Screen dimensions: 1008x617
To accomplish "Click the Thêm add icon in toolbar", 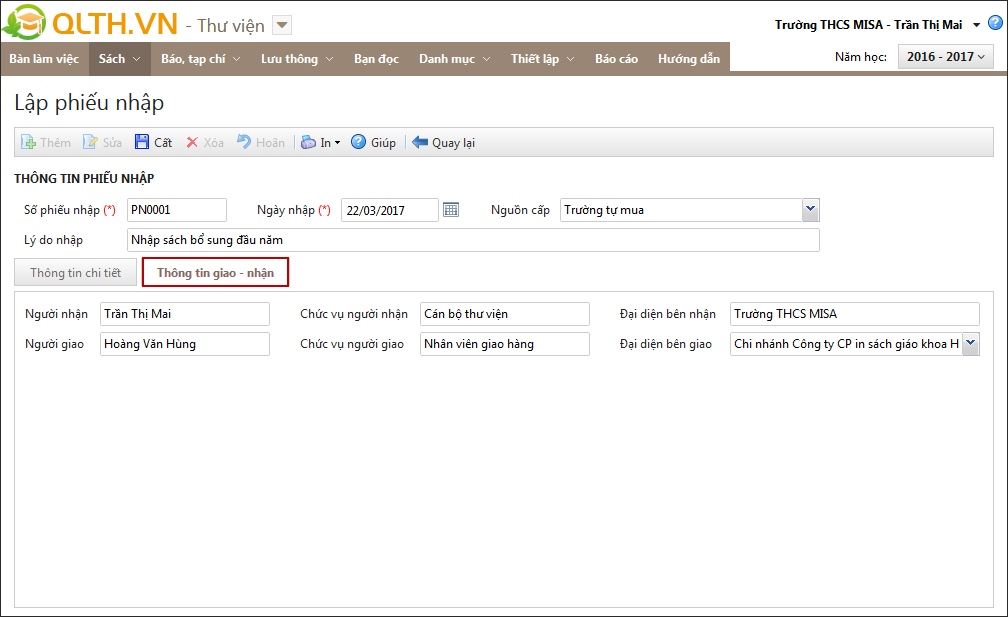I will coord(29,143).
